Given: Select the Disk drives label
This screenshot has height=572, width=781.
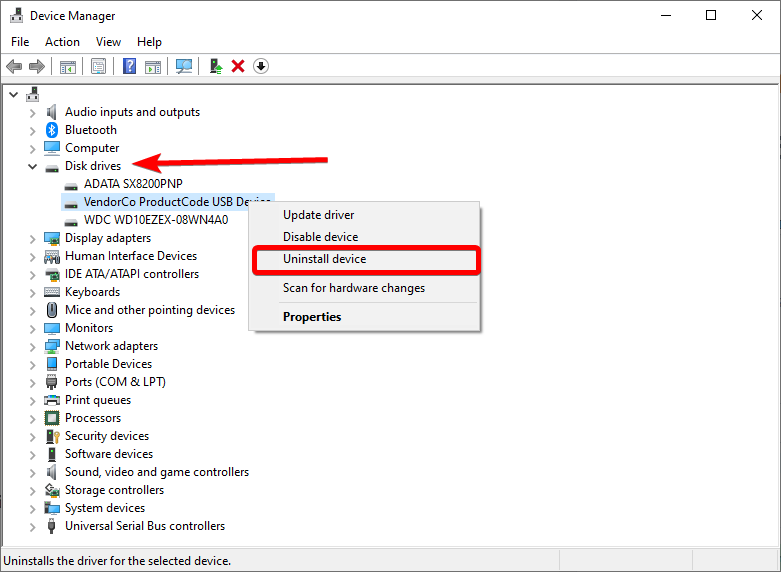Looking at the screenshot, I should point(93,166).
